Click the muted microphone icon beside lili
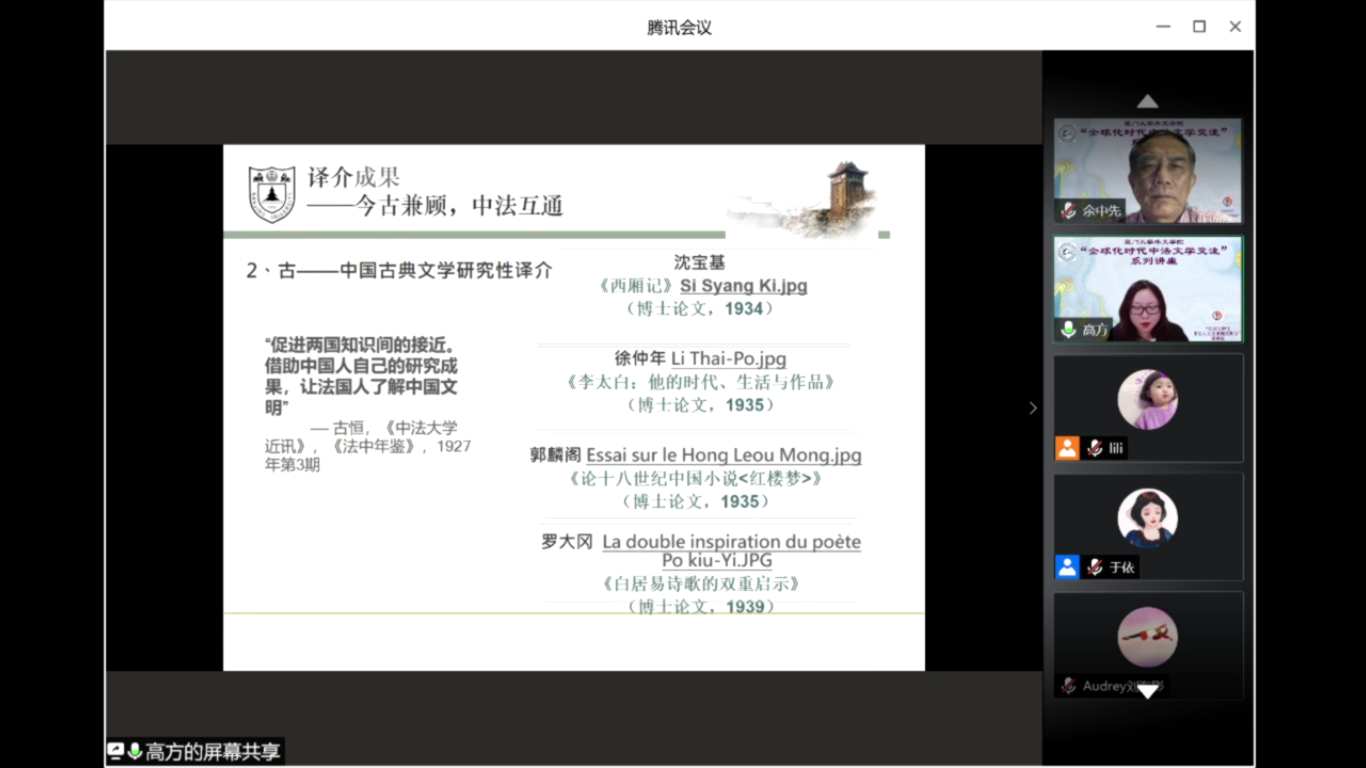The image size is (1366, 768). (x=1095, y=448)
